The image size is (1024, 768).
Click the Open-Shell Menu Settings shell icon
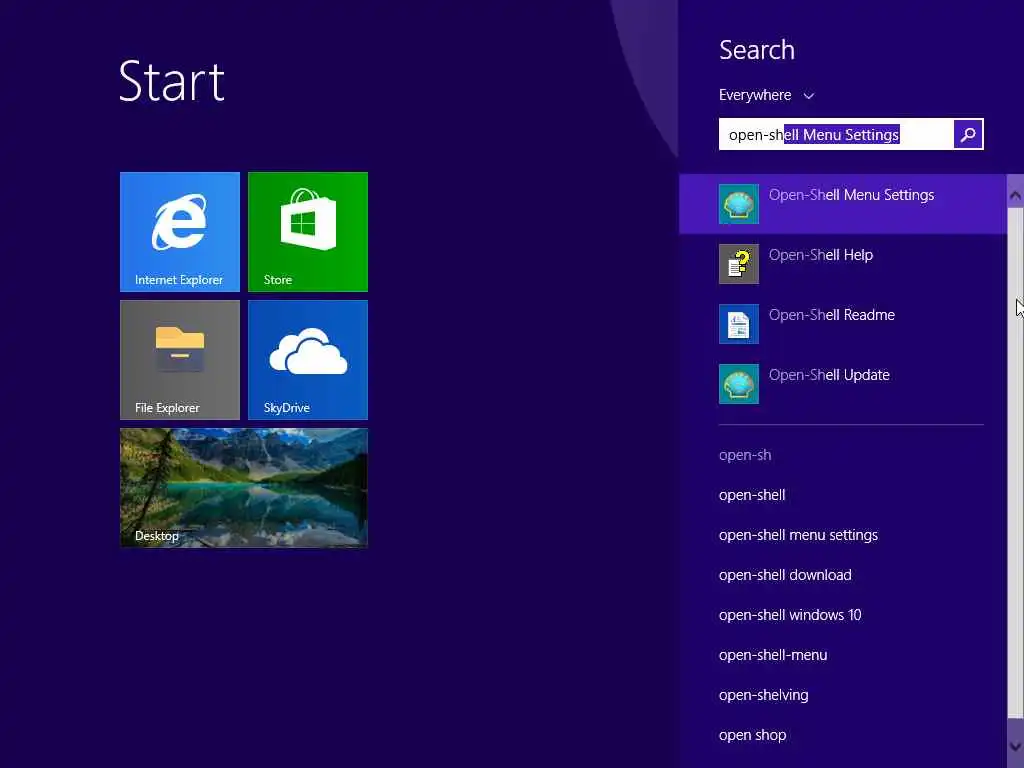(x=739, y=204)
